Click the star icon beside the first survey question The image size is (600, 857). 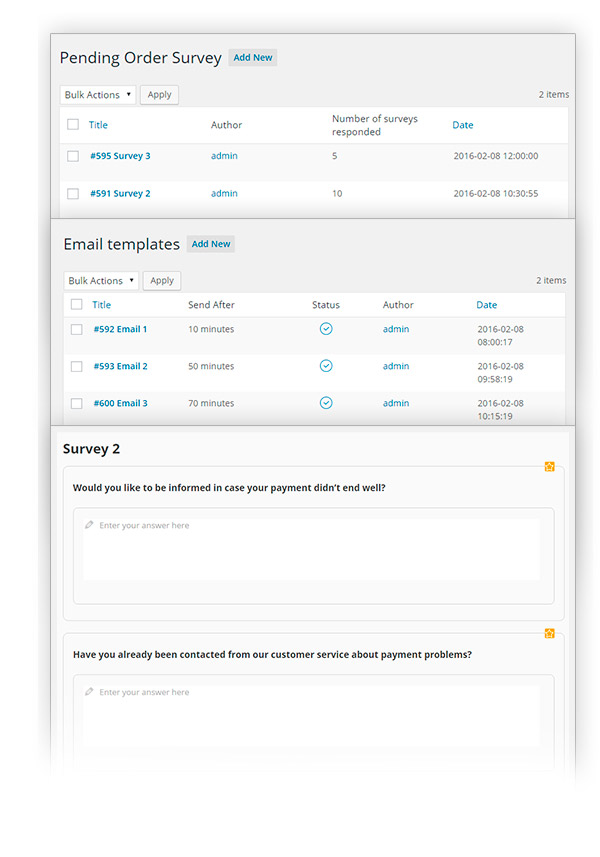(549, 467)
